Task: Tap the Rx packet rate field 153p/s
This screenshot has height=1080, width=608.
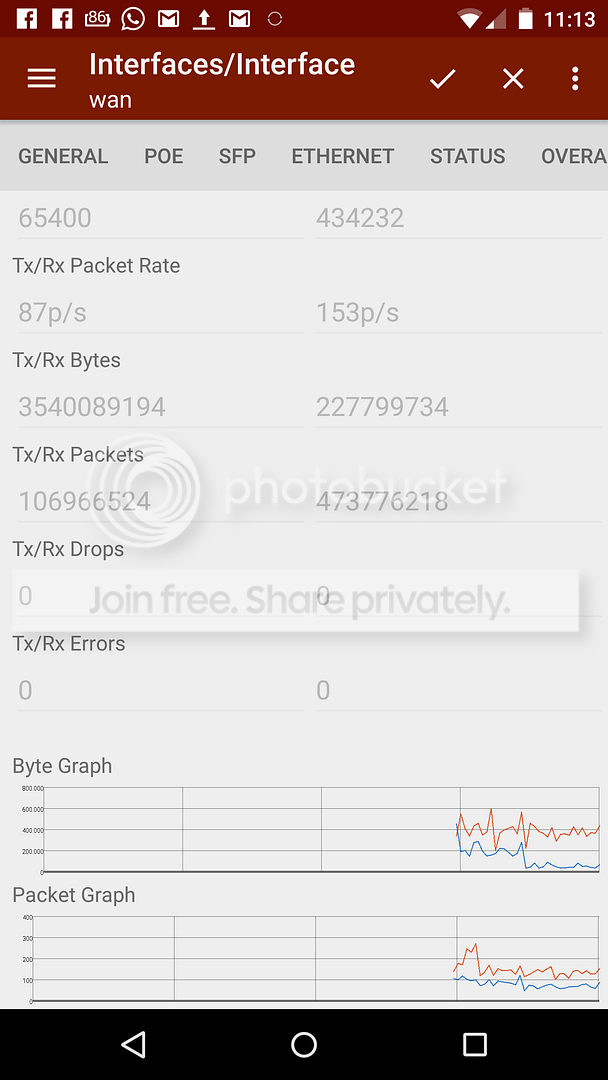Action: (456, 313)
